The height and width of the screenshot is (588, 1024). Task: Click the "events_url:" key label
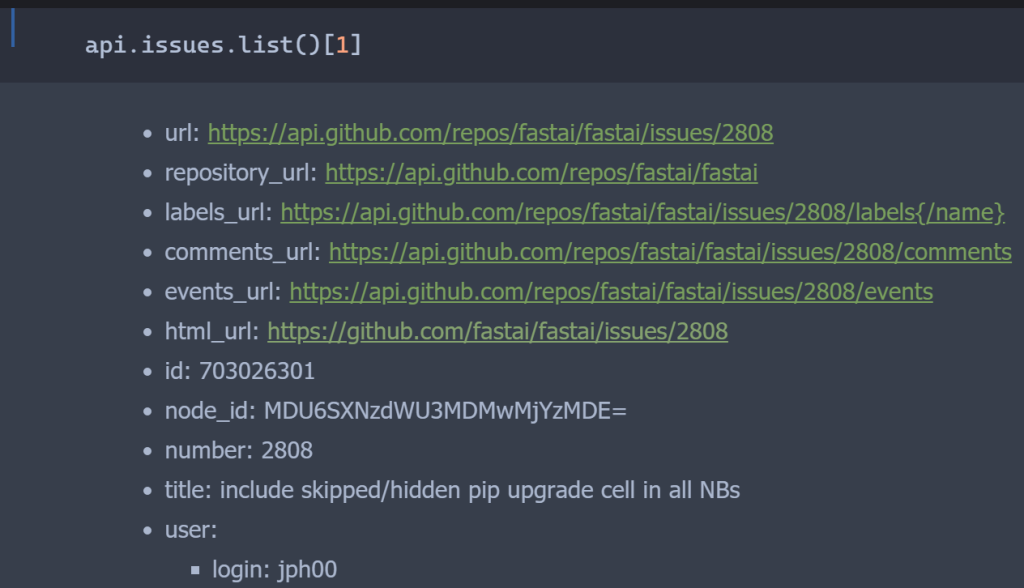coord(223,292)
